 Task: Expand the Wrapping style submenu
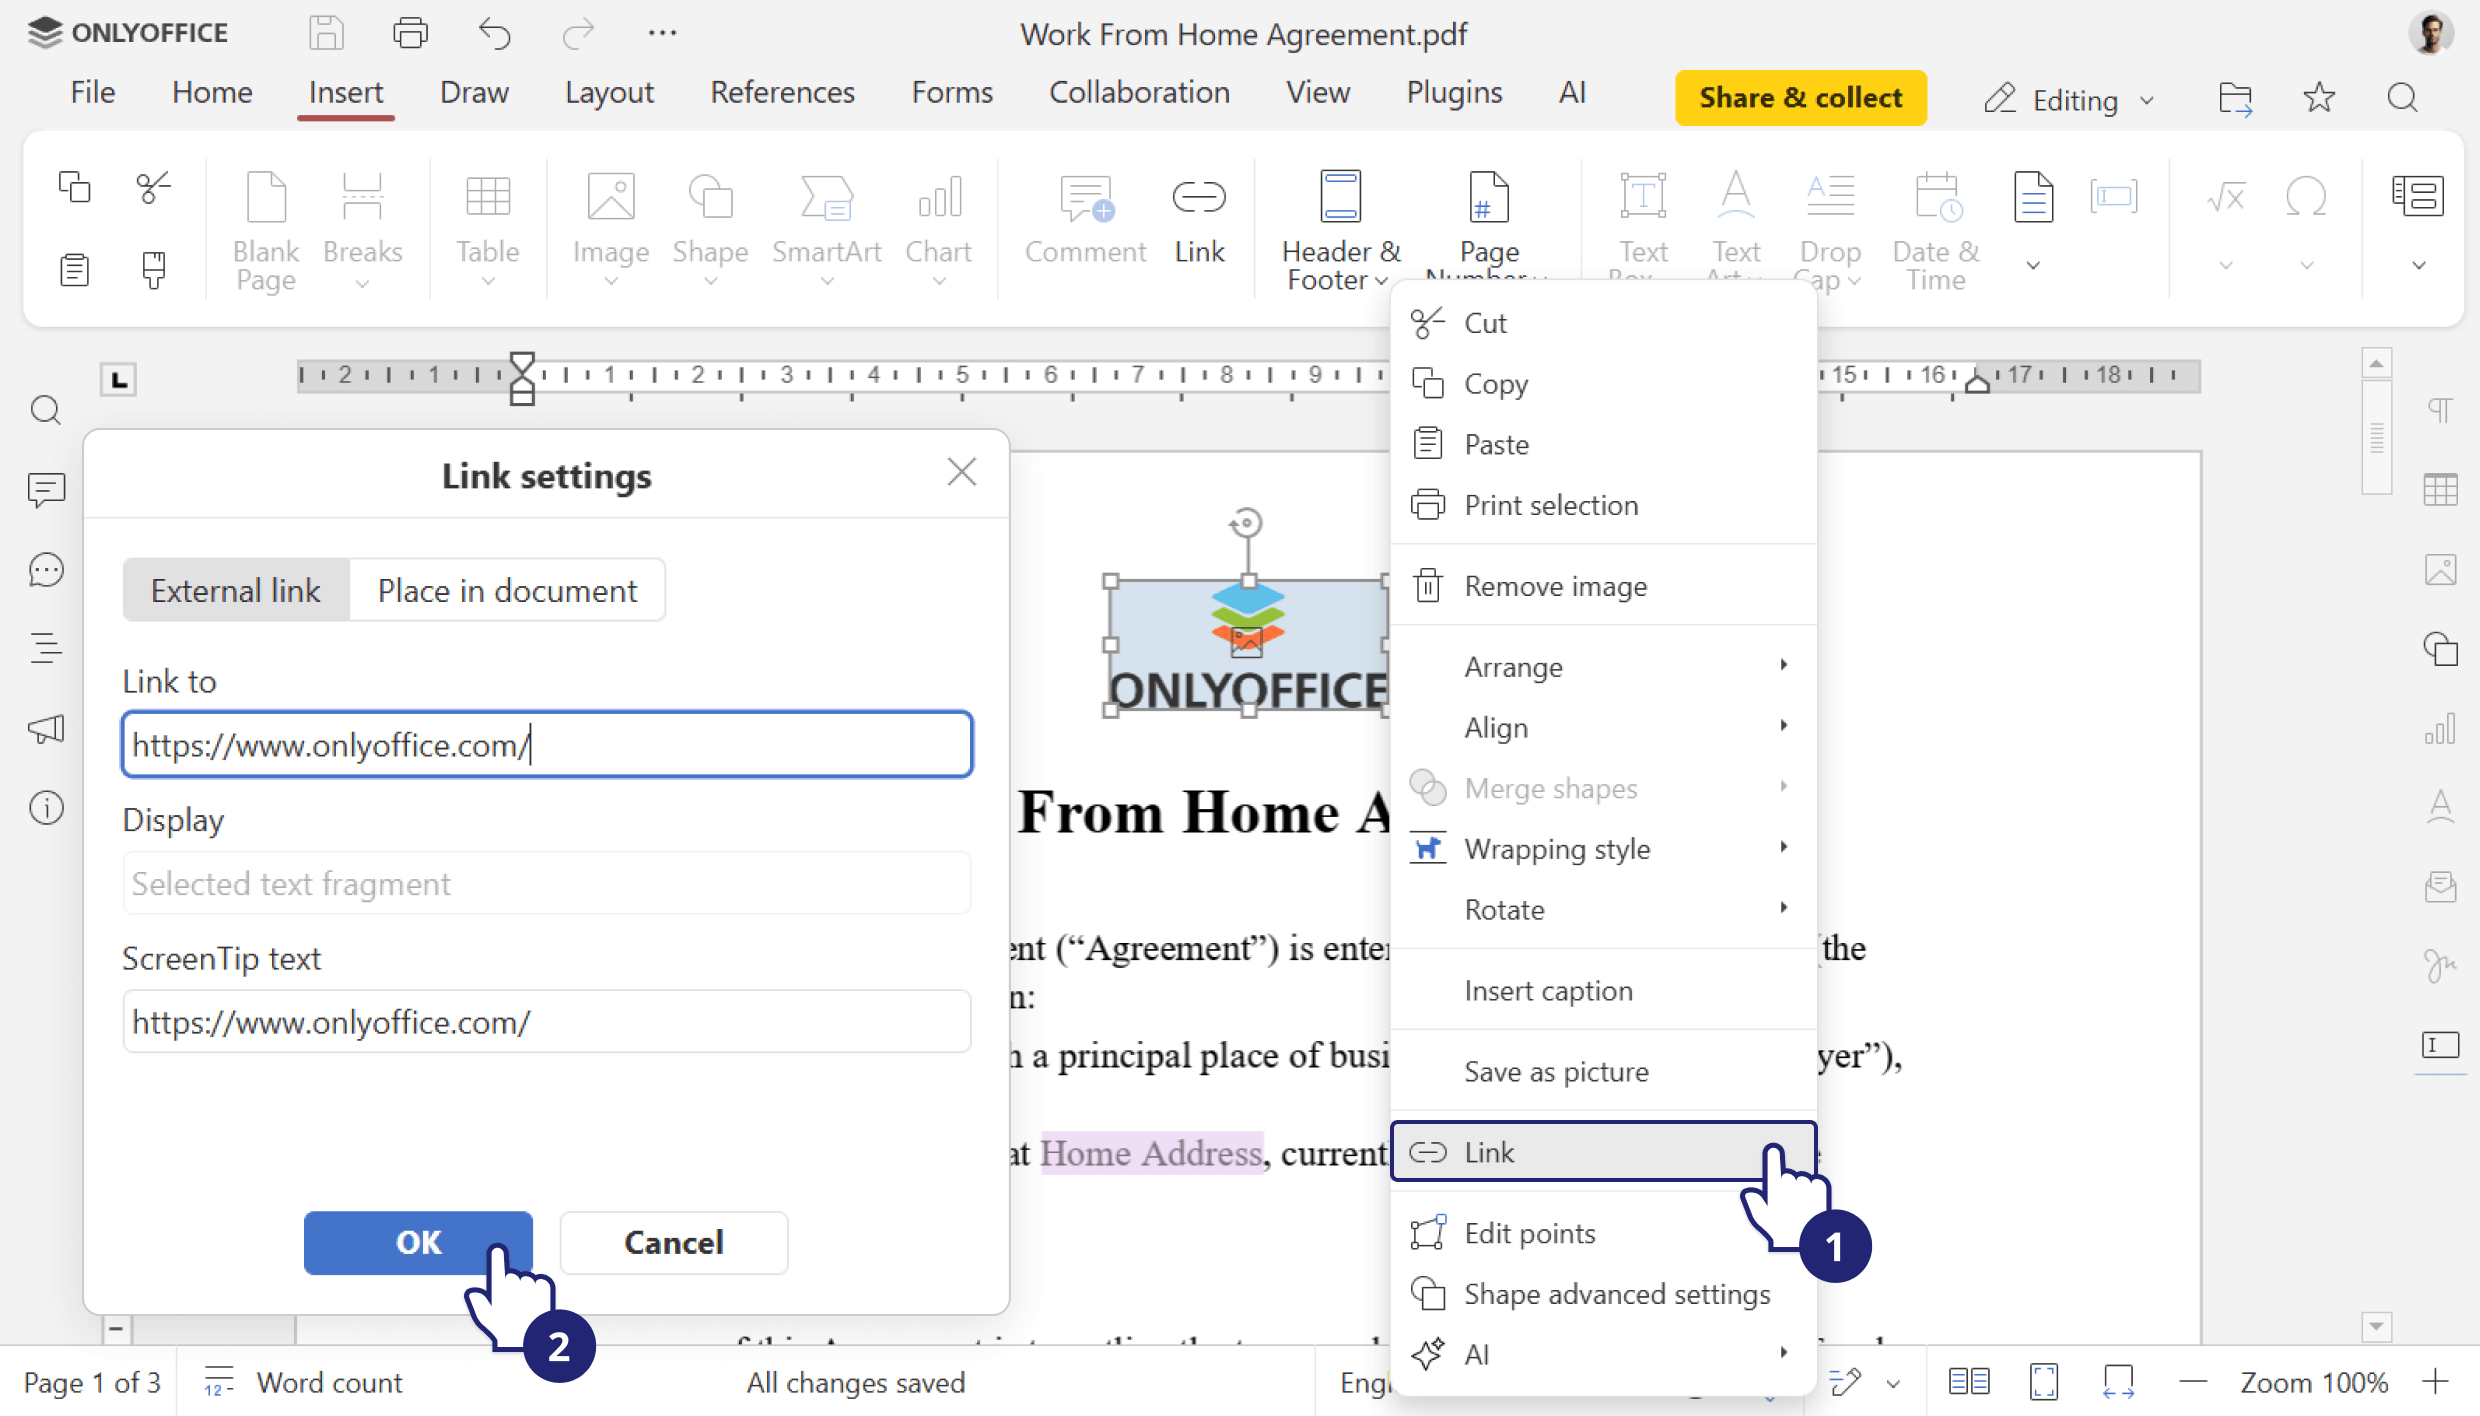click(x=1556, y=848)
